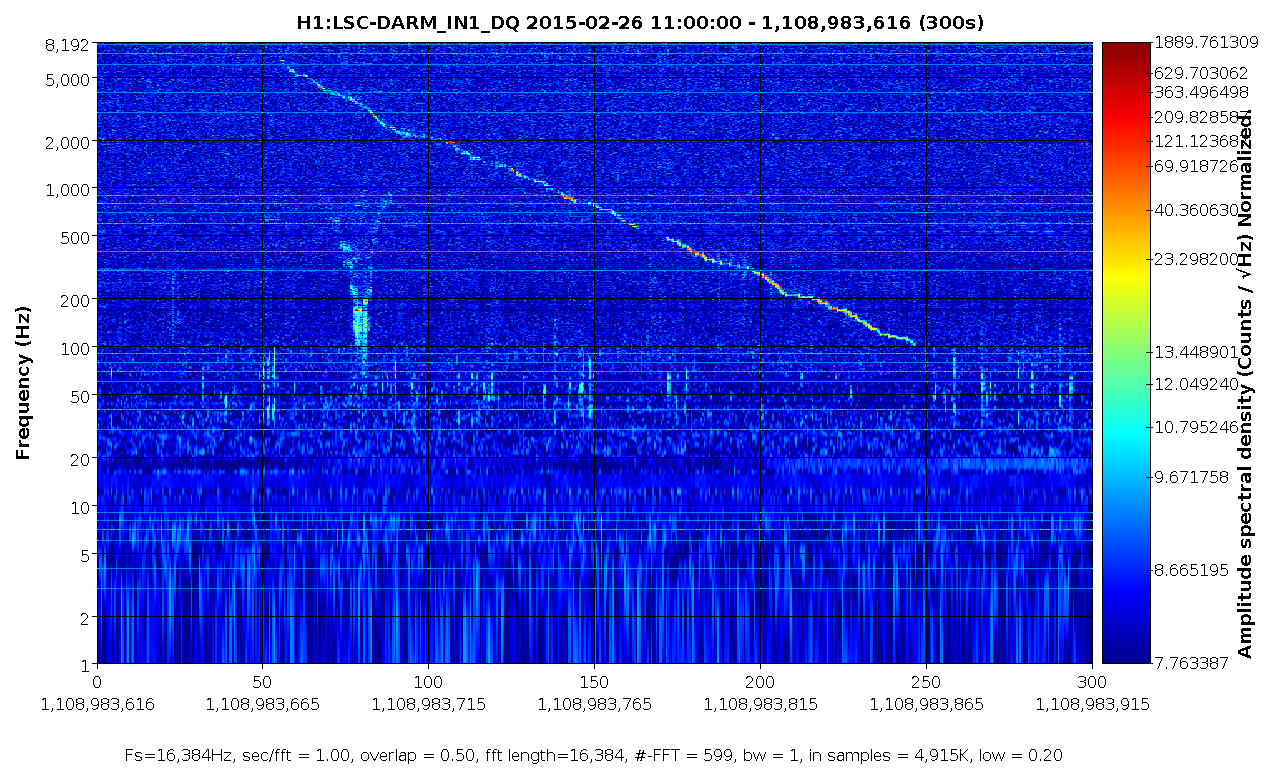Click the color scale value 13.448901

(x=1195, y=352)
